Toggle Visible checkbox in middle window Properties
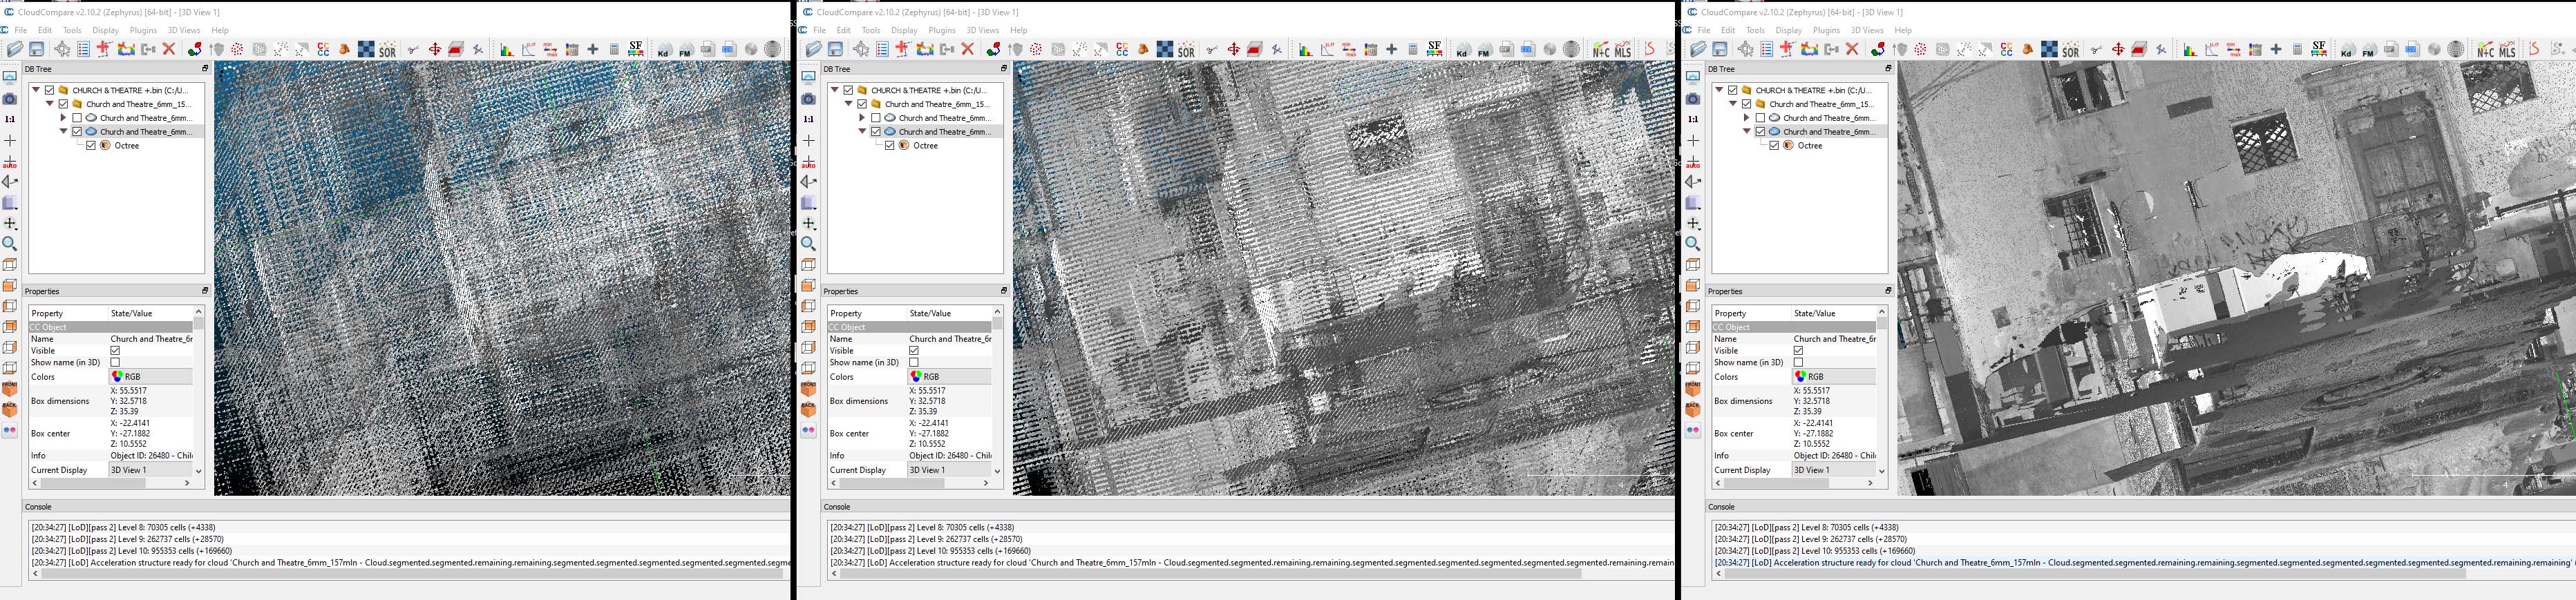 (x=914, y=351)
